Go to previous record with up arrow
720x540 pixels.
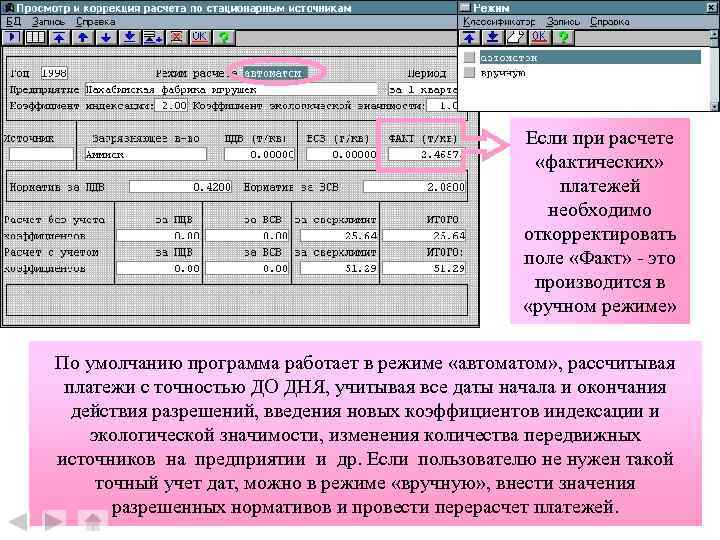click(x=83, y=37)
